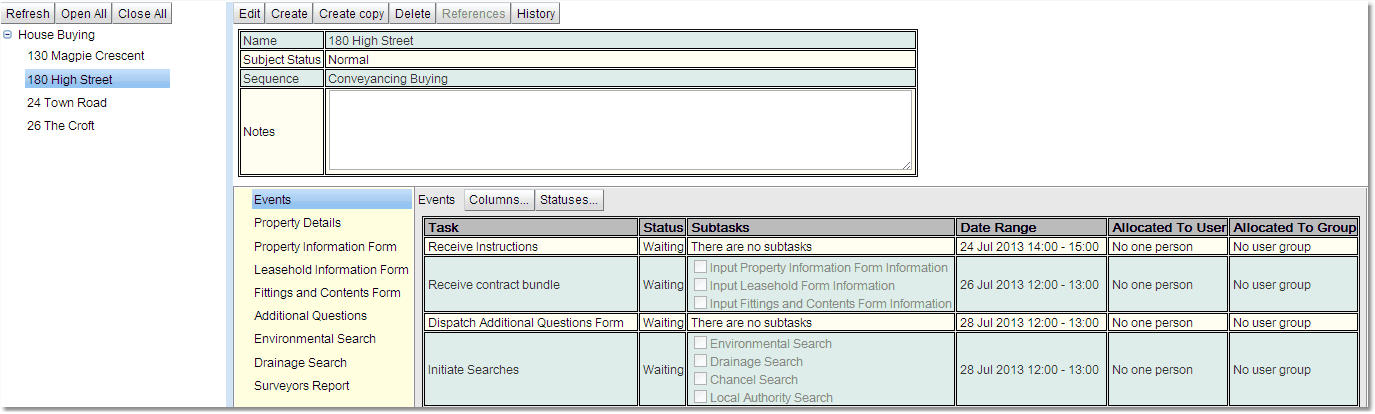Toggle the Environmental Search subtask checkbox

tap(700, 344)
